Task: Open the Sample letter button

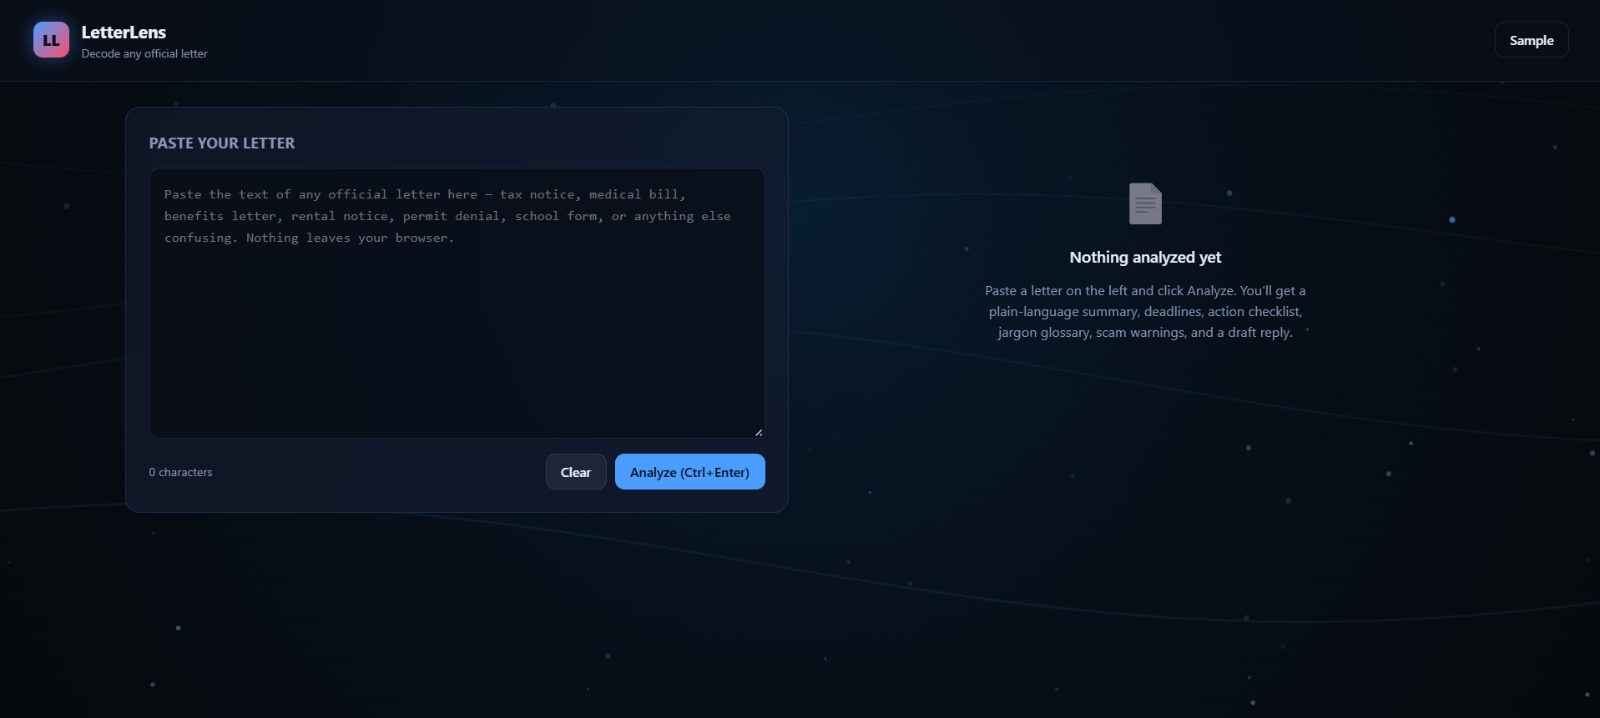Action: 1531,40
